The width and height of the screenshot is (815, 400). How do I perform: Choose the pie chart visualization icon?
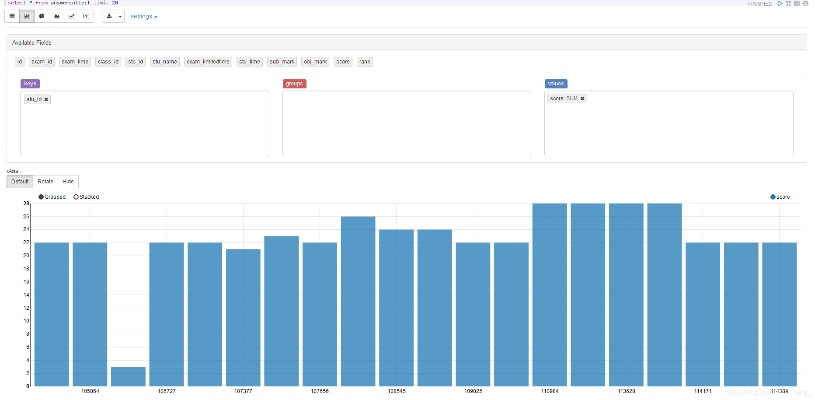41,17
